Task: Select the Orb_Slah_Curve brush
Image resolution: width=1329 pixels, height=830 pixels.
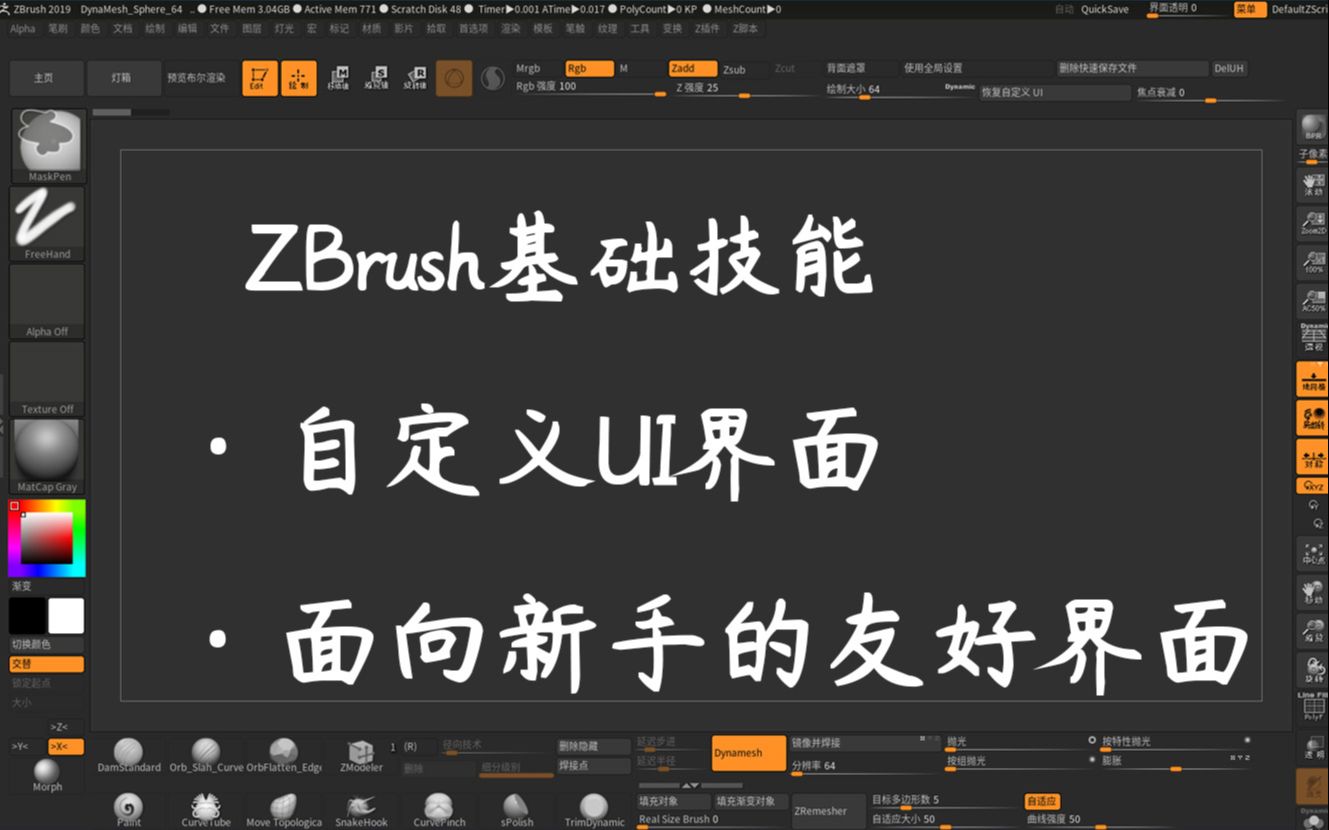Action: [206, 756]
